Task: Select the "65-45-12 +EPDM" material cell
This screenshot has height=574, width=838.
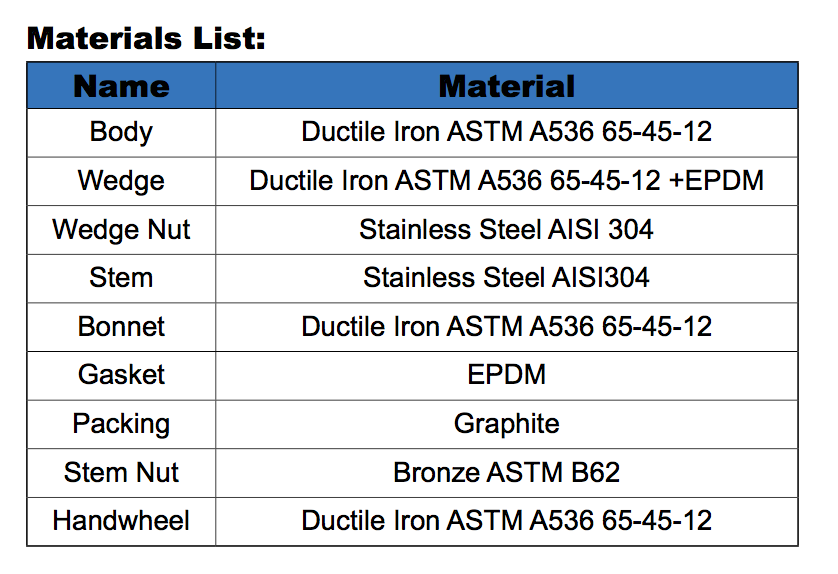Action: tap(506, 181)
